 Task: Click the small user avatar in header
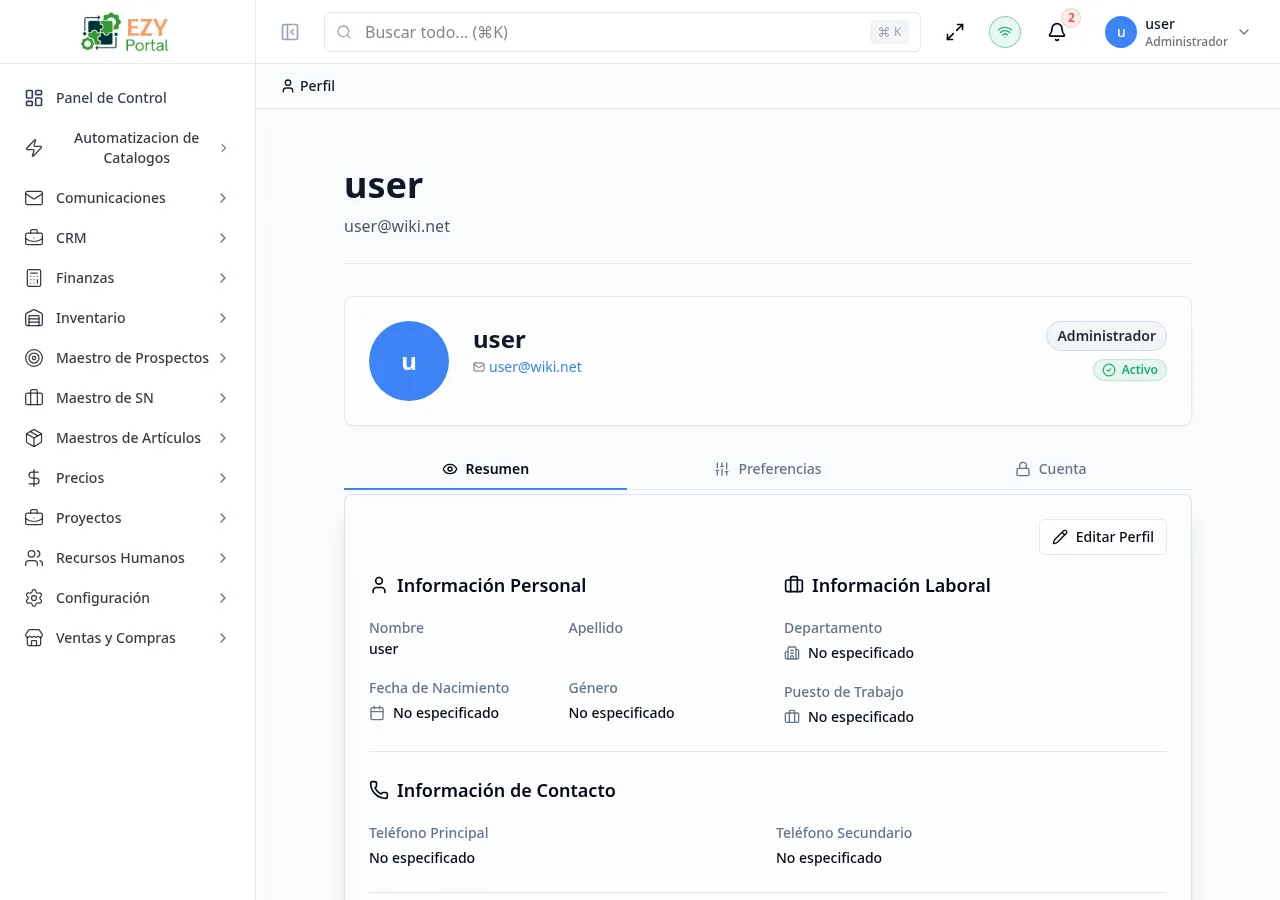[1121, 32]
